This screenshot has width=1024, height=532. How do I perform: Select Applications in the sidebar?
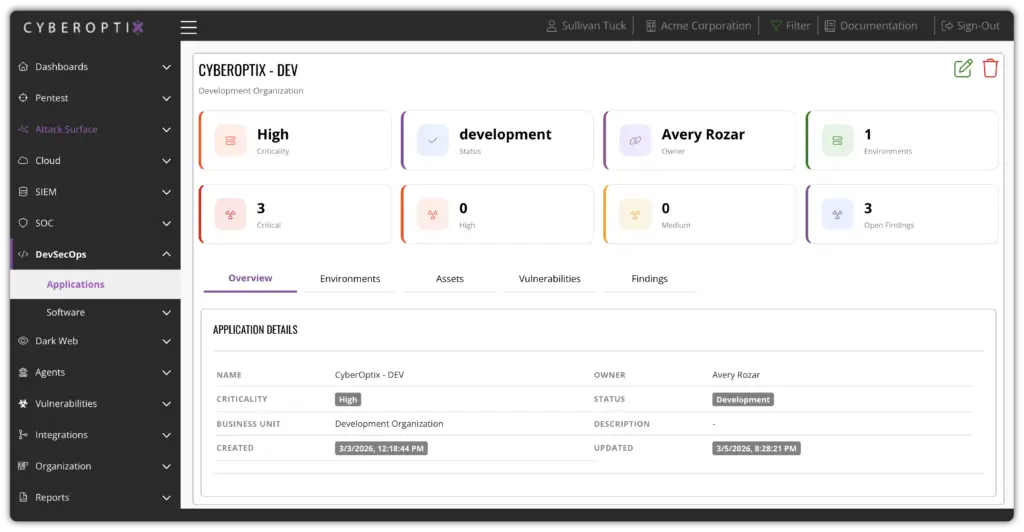(75, 285)
